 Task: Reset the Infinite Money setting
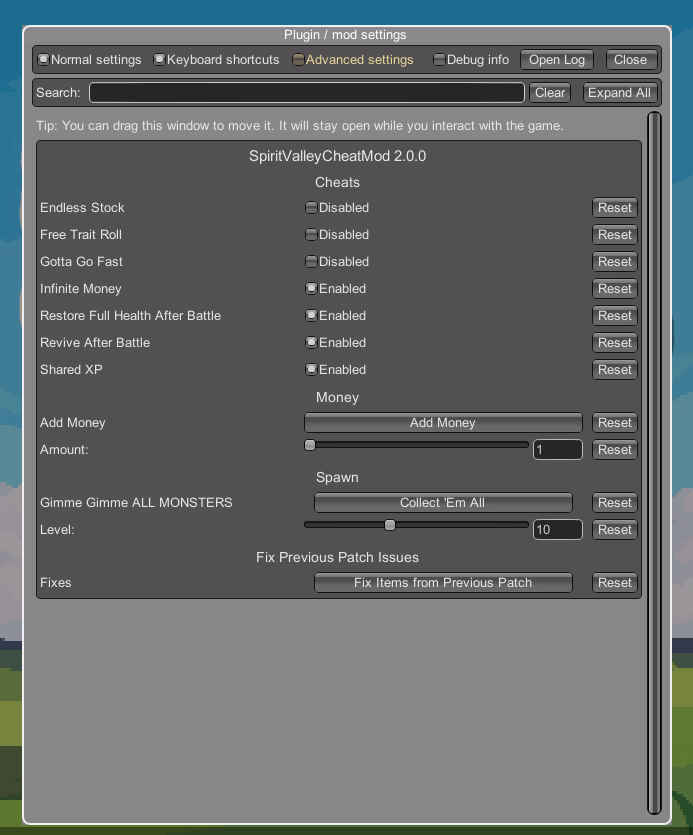pos(614,289)
